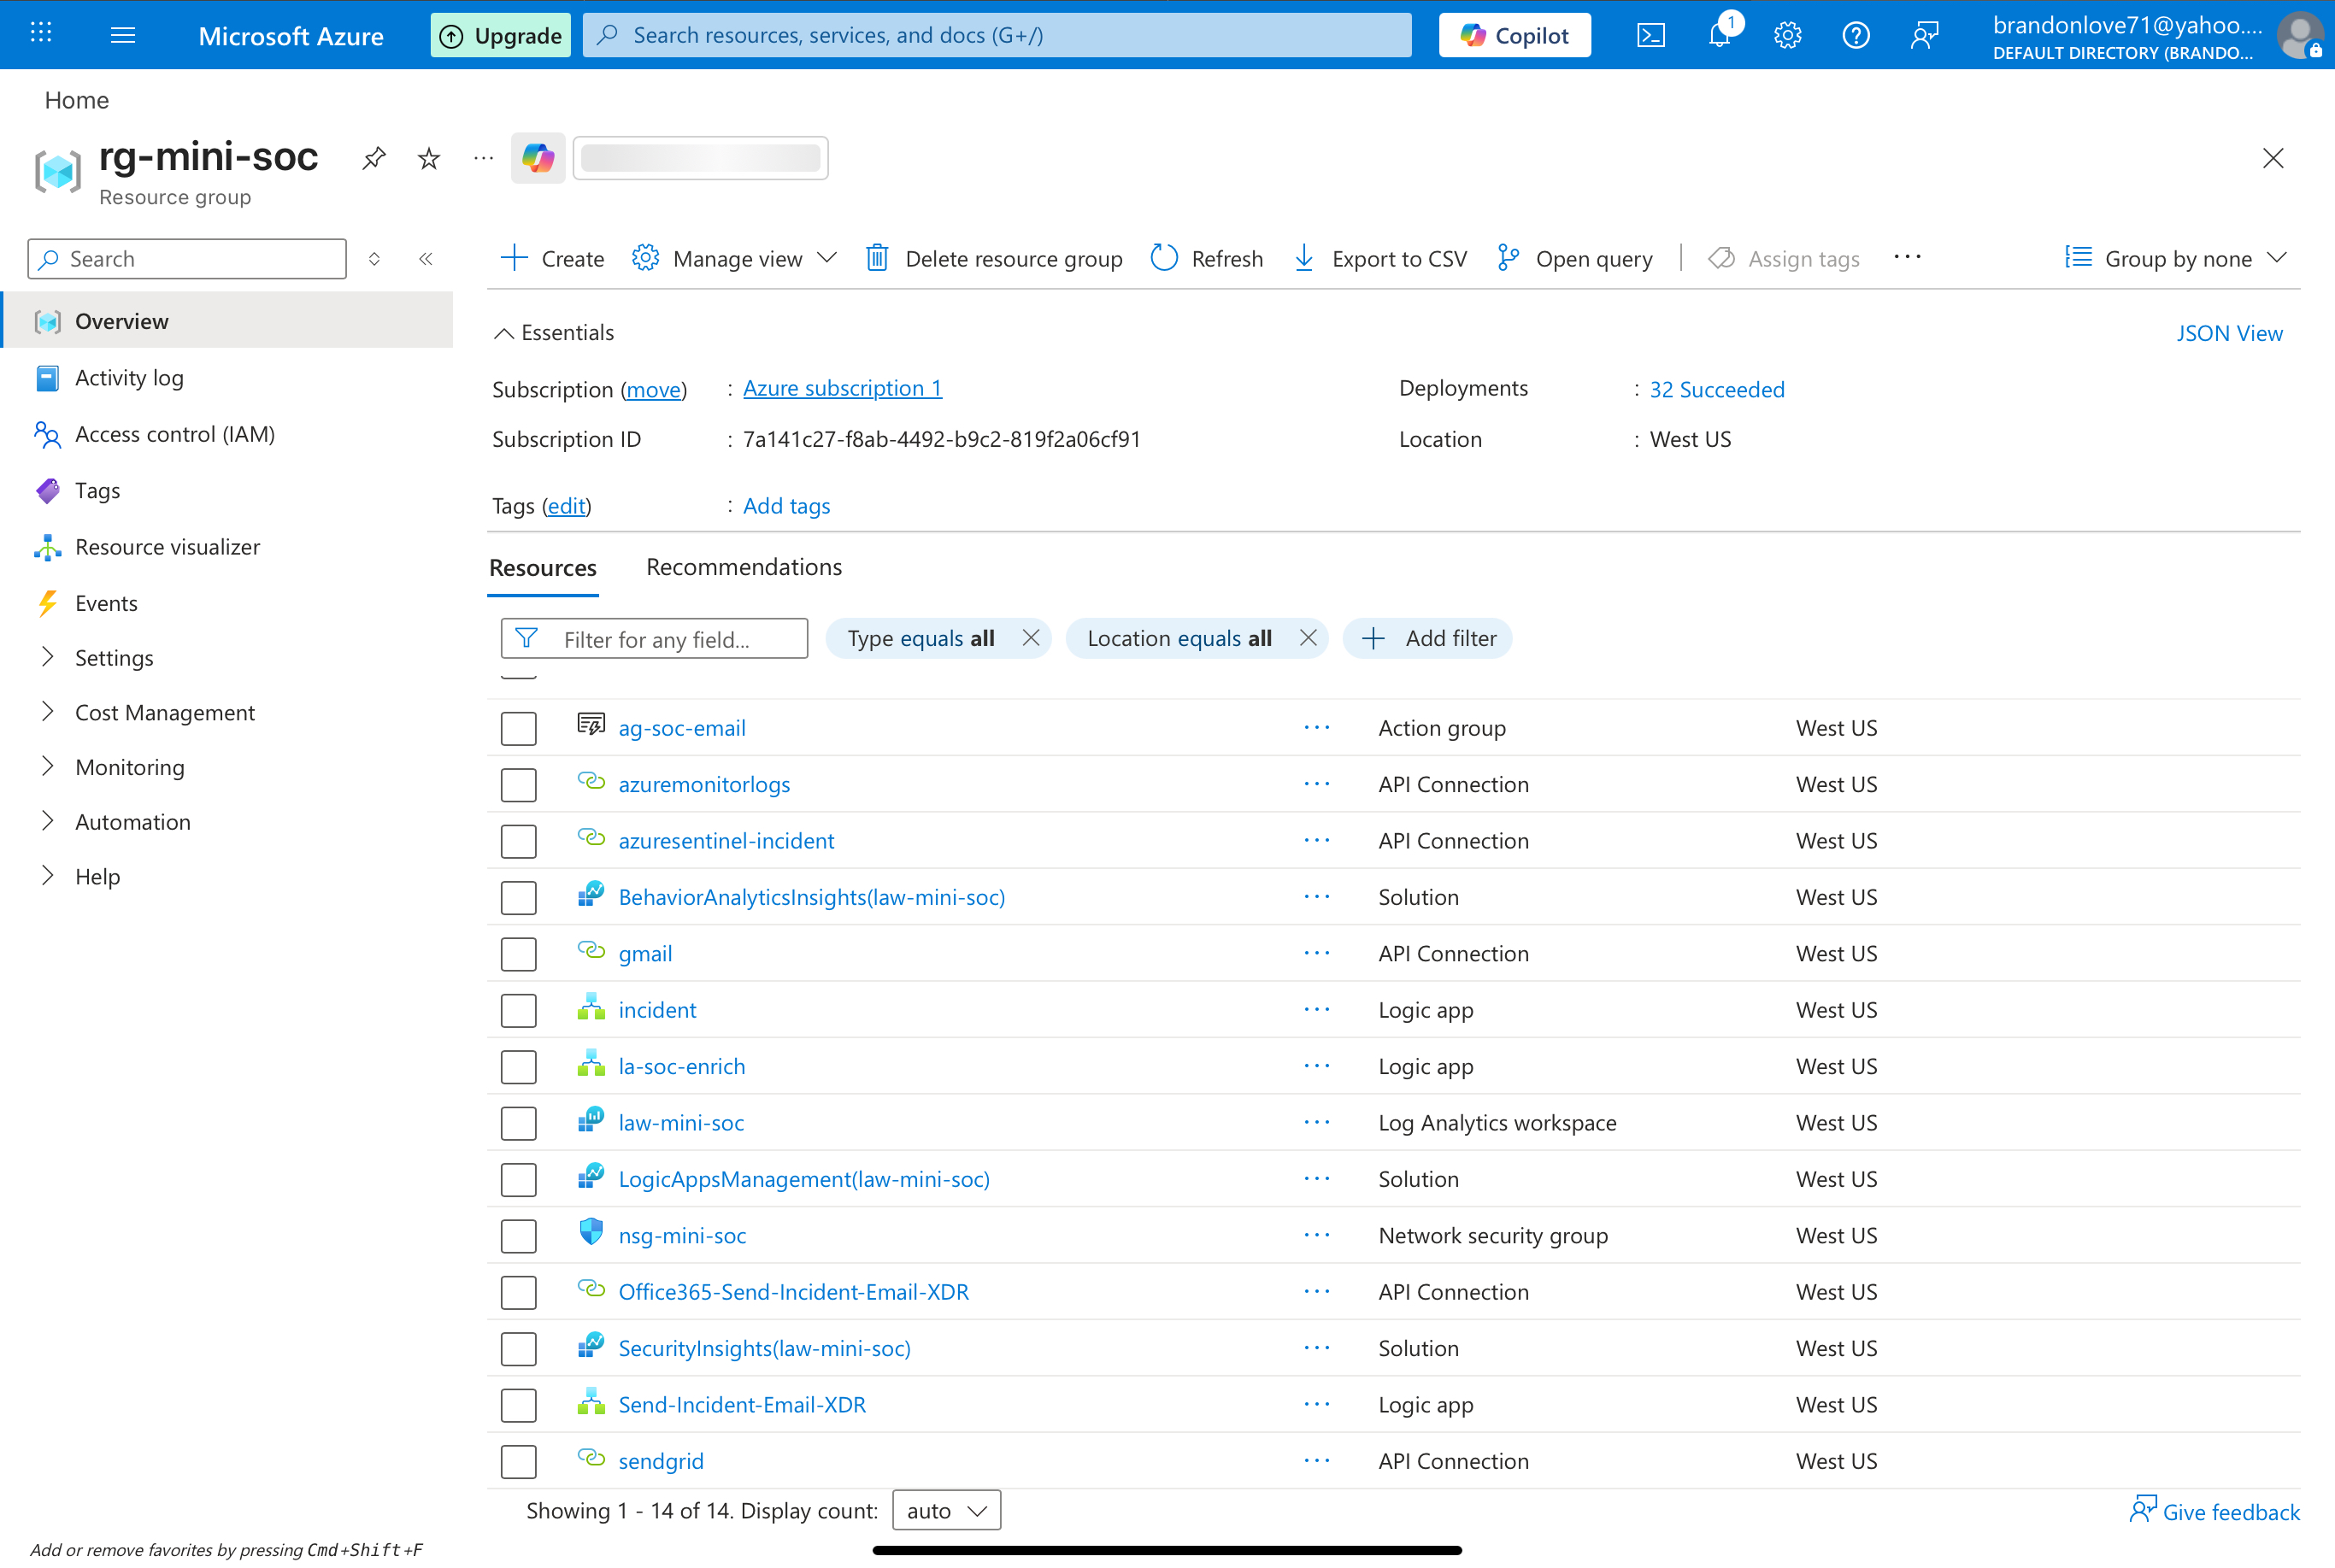Click Delete resource group trash icon
Viewport: 2335px width, 1568px height.
(x=877, y=258)
